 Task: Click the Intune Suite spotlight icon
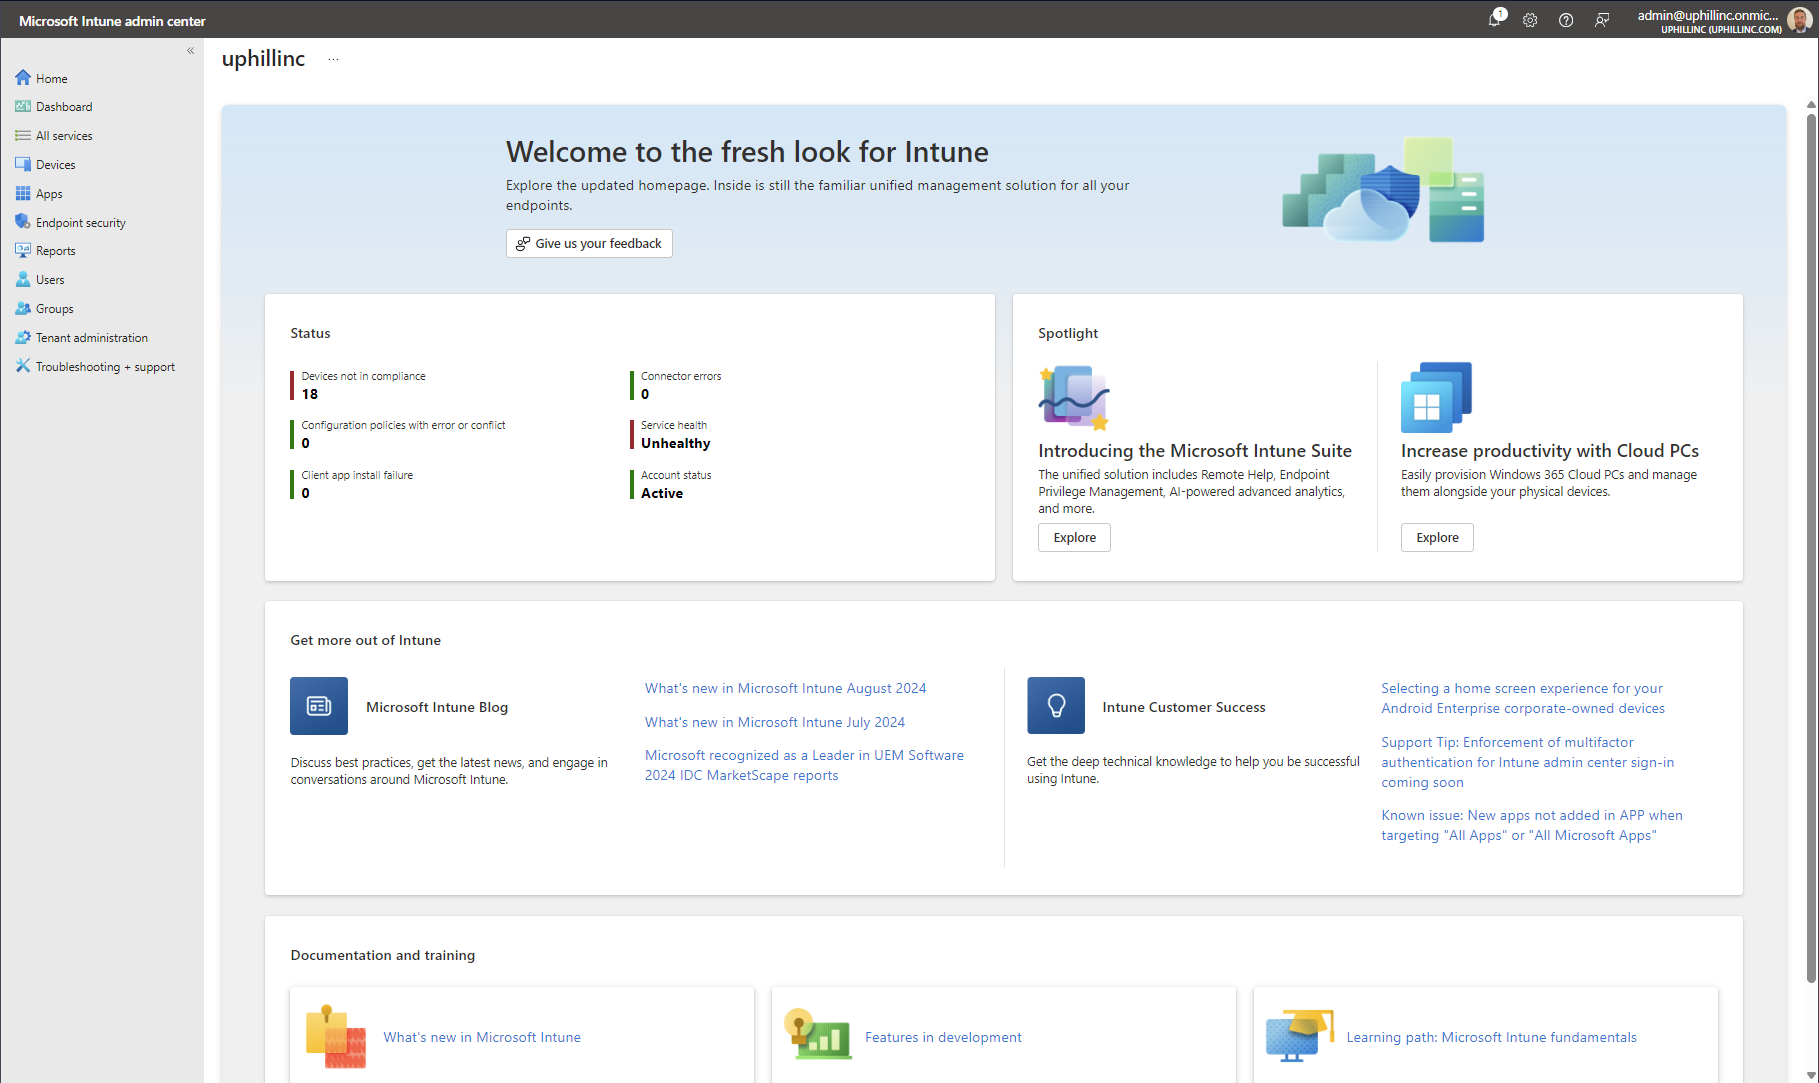(1074, 397)
